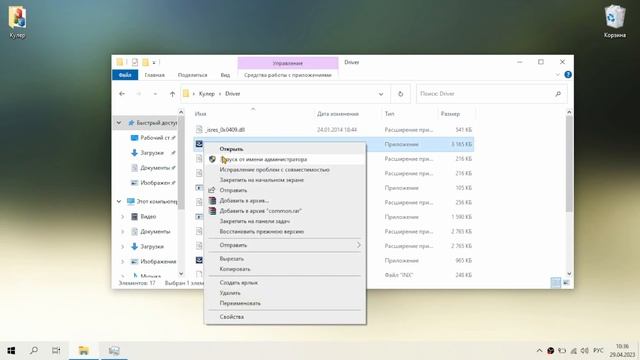Open quick access toolbar customize dropdown
This screenshot has height=360, width=640.
pyautogui.click(x=154, y=62)
